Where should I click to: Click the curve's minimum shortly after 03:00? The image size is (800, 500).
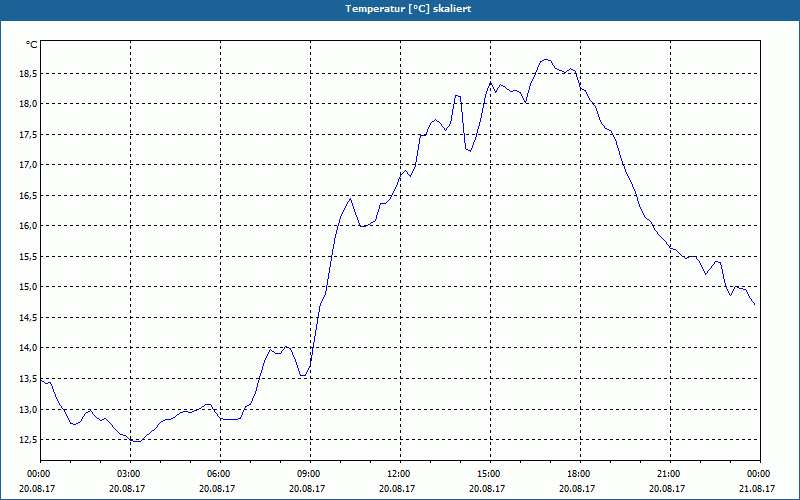pos(136,441)
